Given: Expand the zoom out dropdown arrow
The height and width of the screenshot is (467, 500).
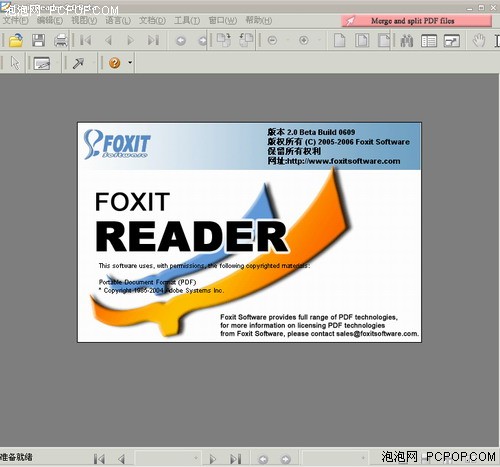Looking at the screenshot, I should click(287, 41).
